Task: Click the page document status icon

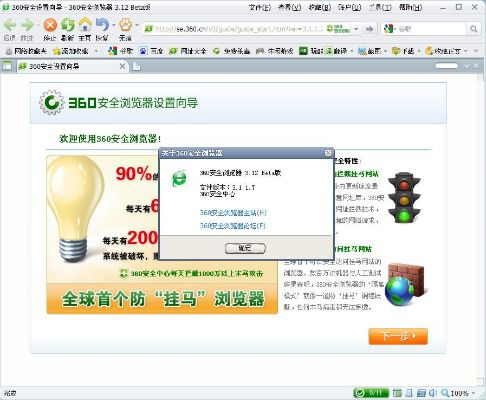Action: 409,393
